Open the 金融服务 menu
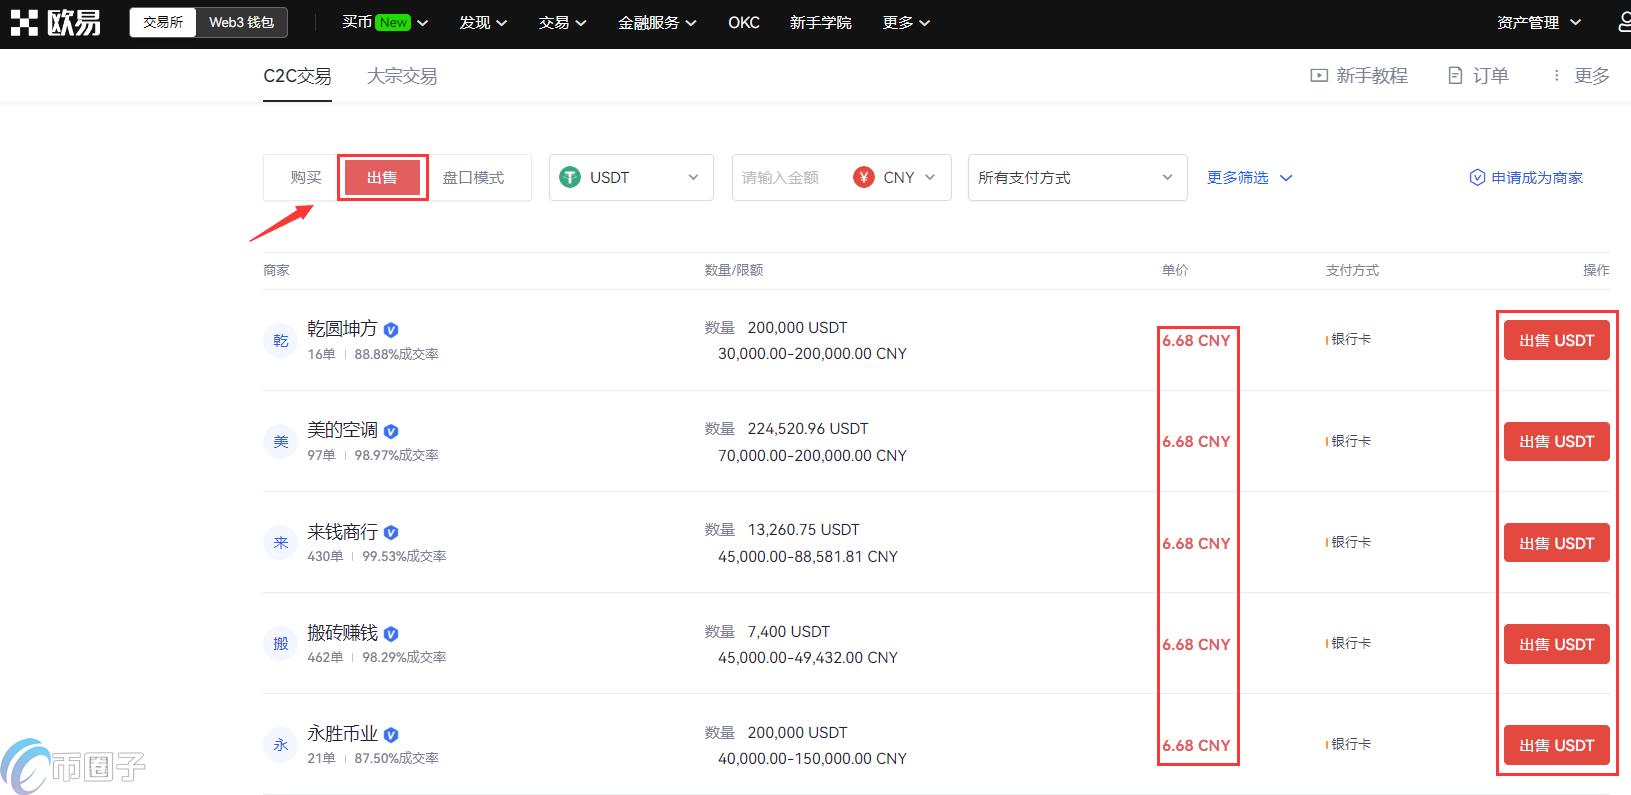 pyautogui.click(x=657, y=23)
